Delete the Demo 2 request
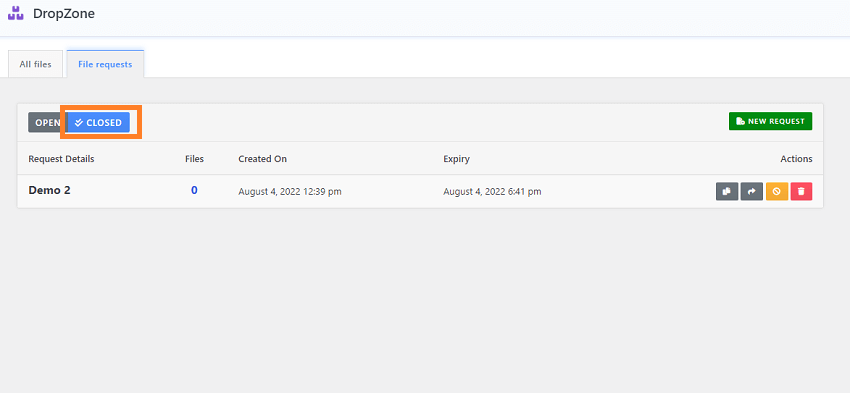Image resolution: width=850 pixels, height=393 pixels. pyautogui.click(x=801, y=191)
